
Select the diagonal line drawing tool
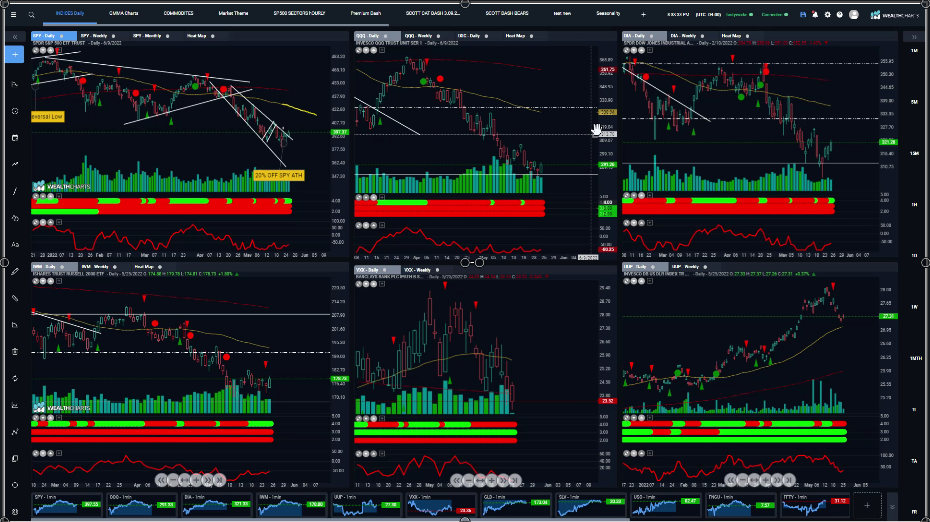(15, 191)
